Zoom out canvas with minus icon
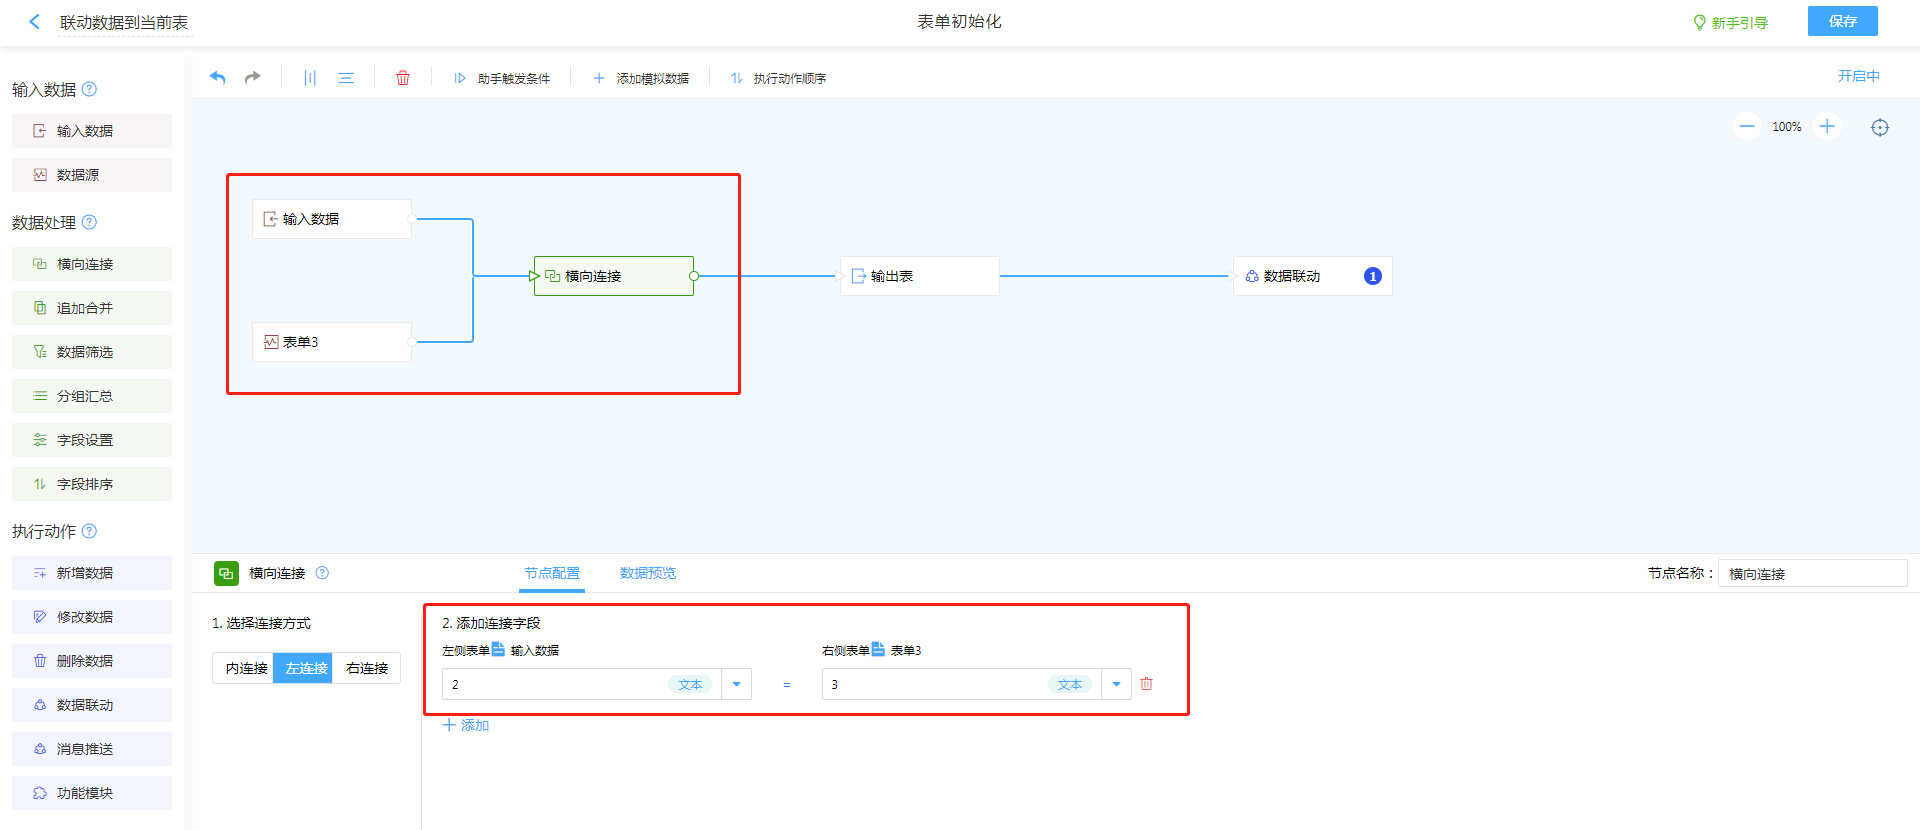The image size is (1920, 830). (1747, 127)
